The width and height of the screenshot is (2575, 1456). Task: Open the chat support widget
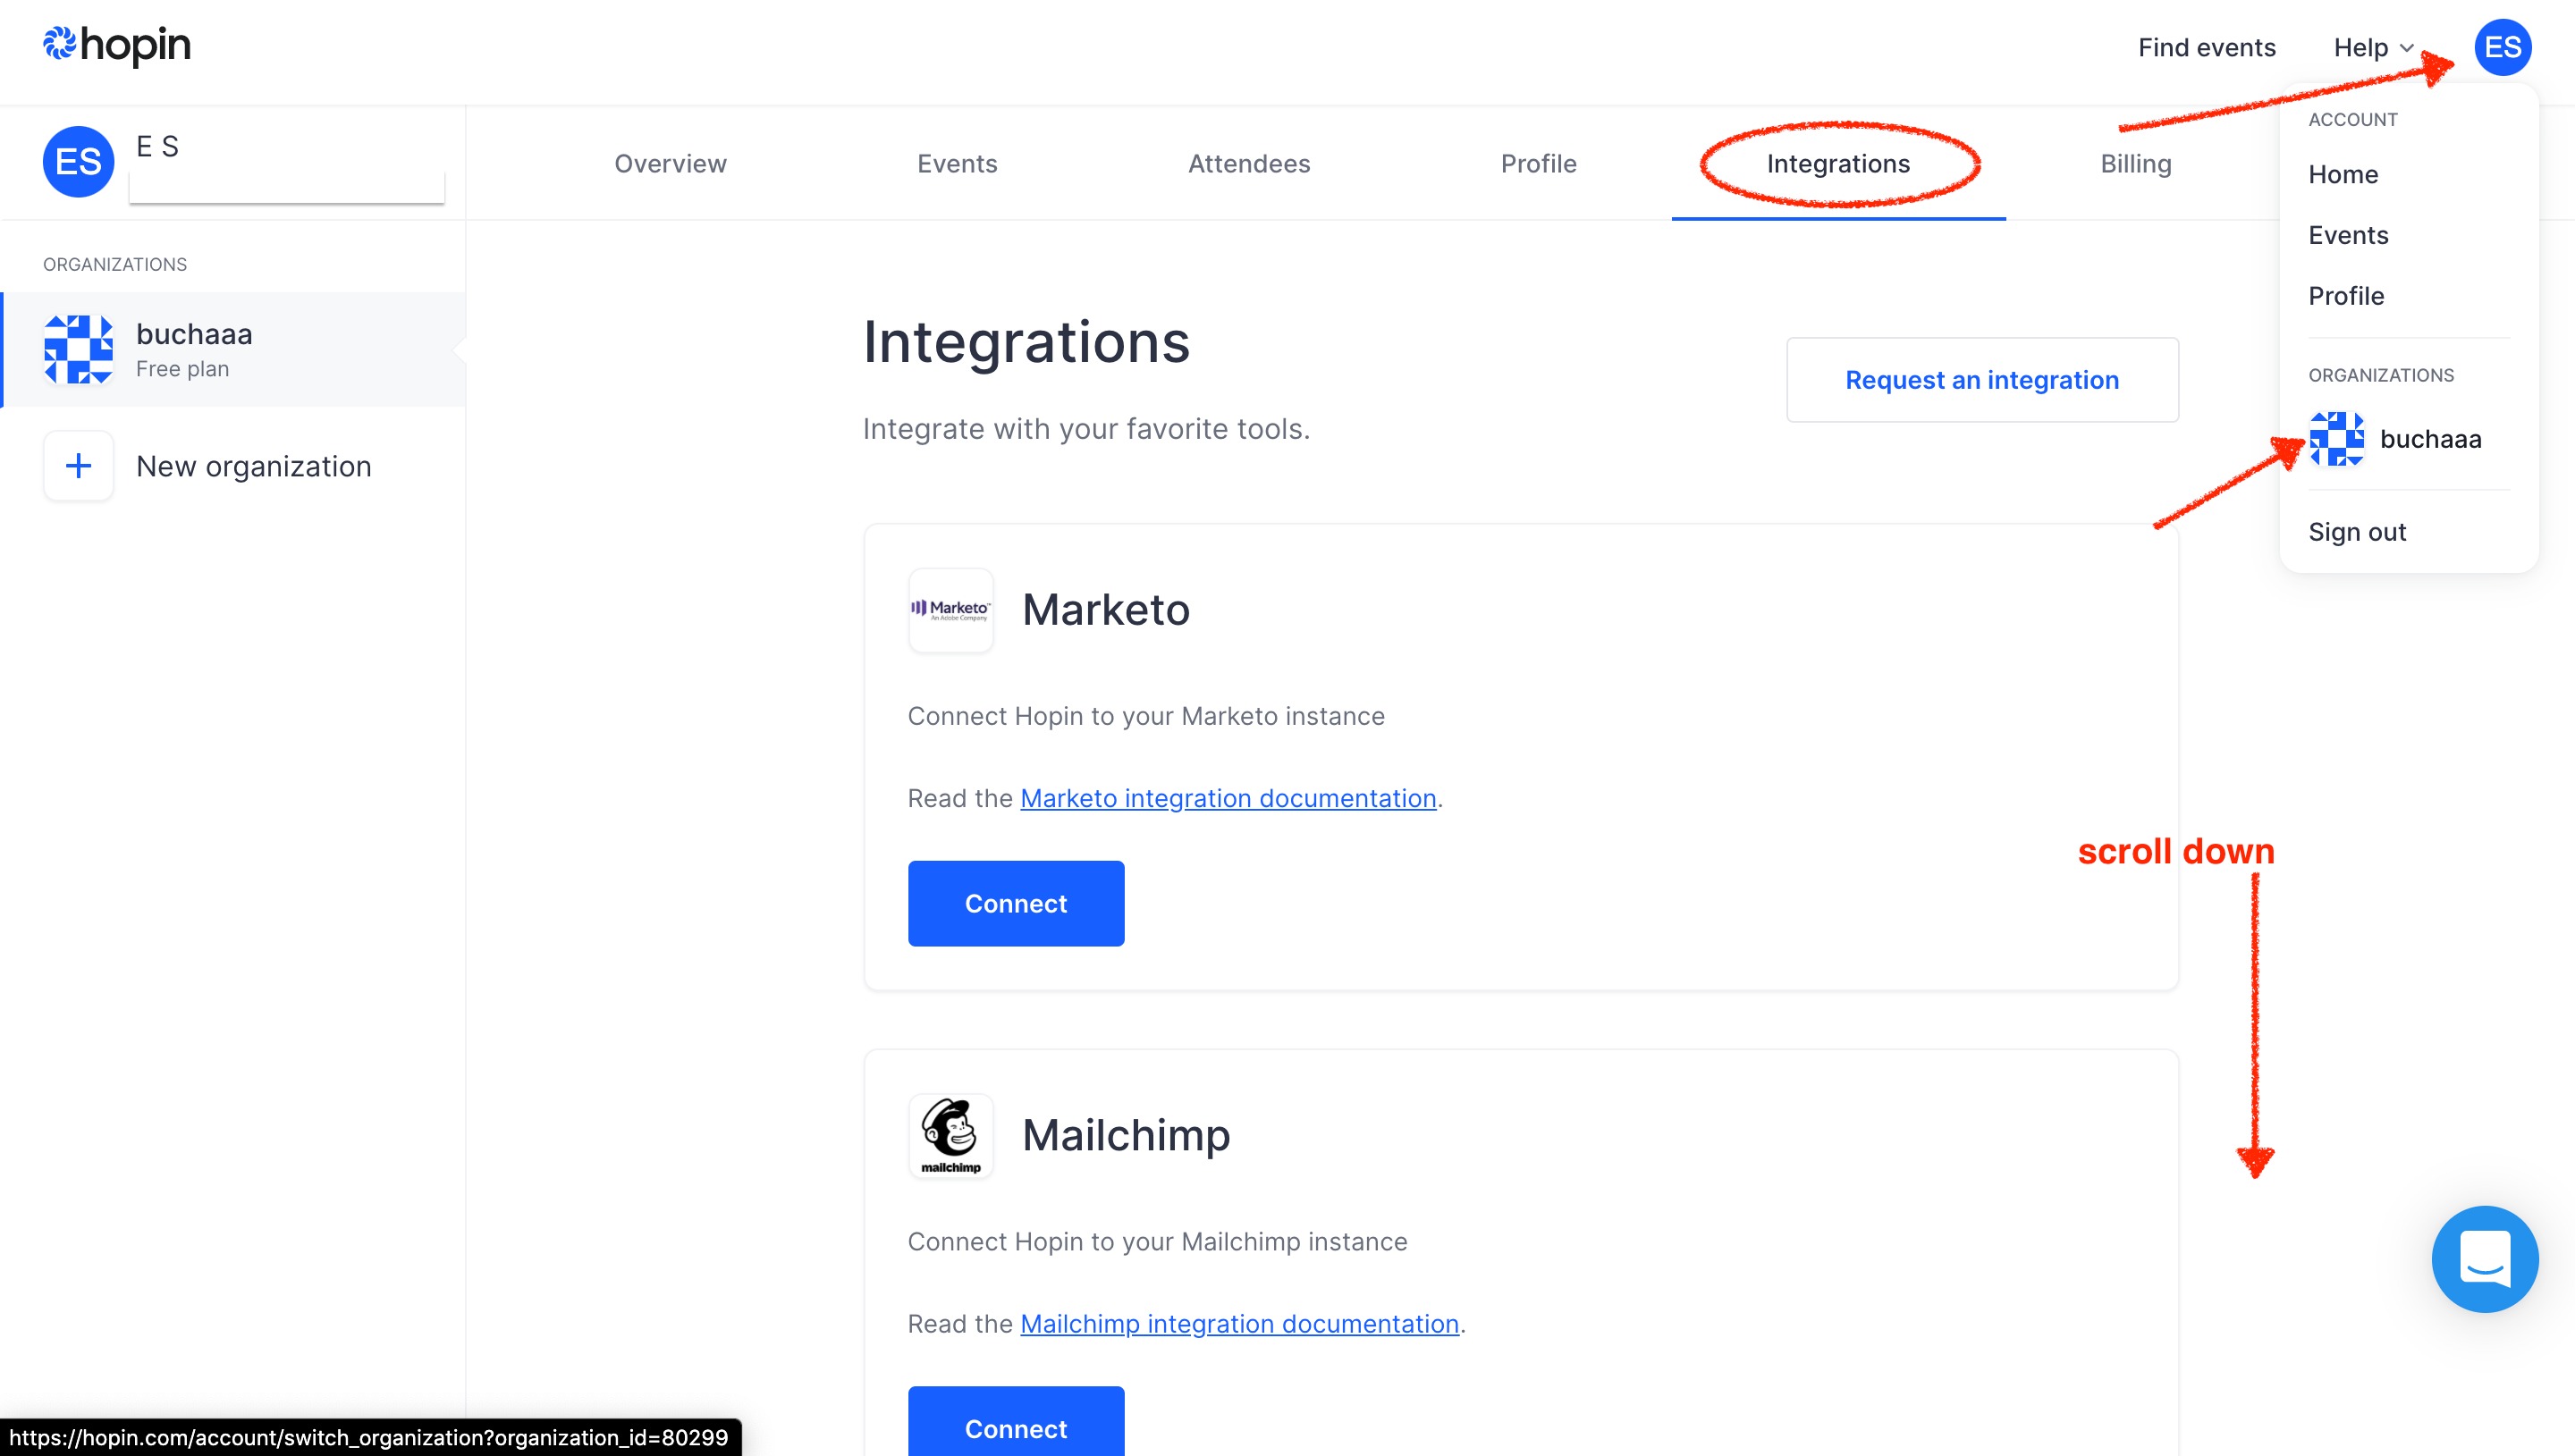pyautogui.click(x=2485, y=1259)
